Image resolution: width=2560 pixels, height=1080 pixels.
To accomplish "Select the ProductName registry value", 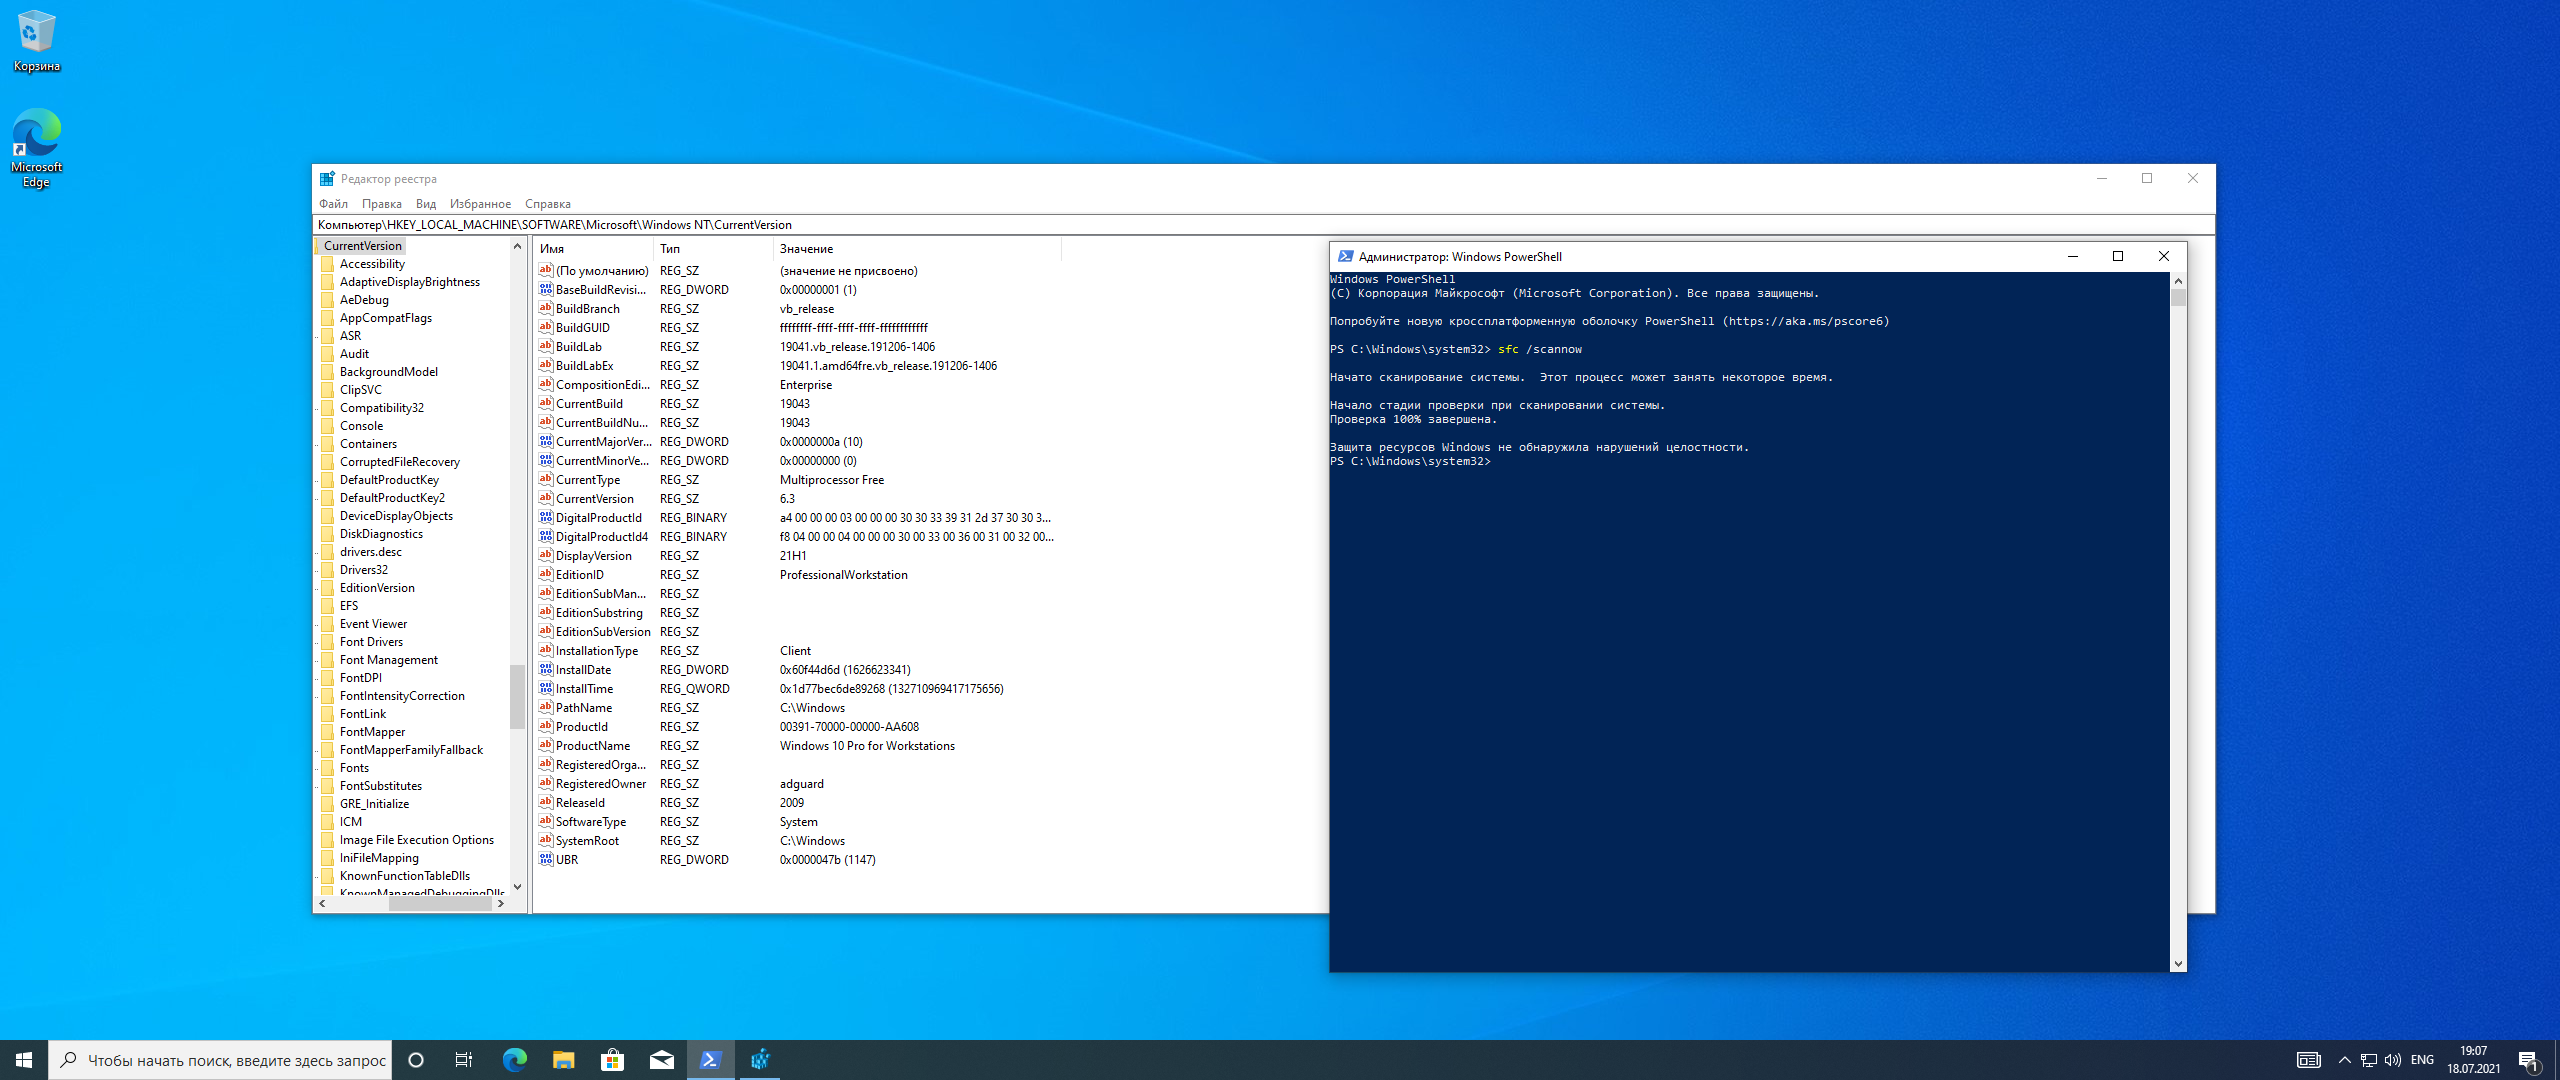I will click(592, 746).
